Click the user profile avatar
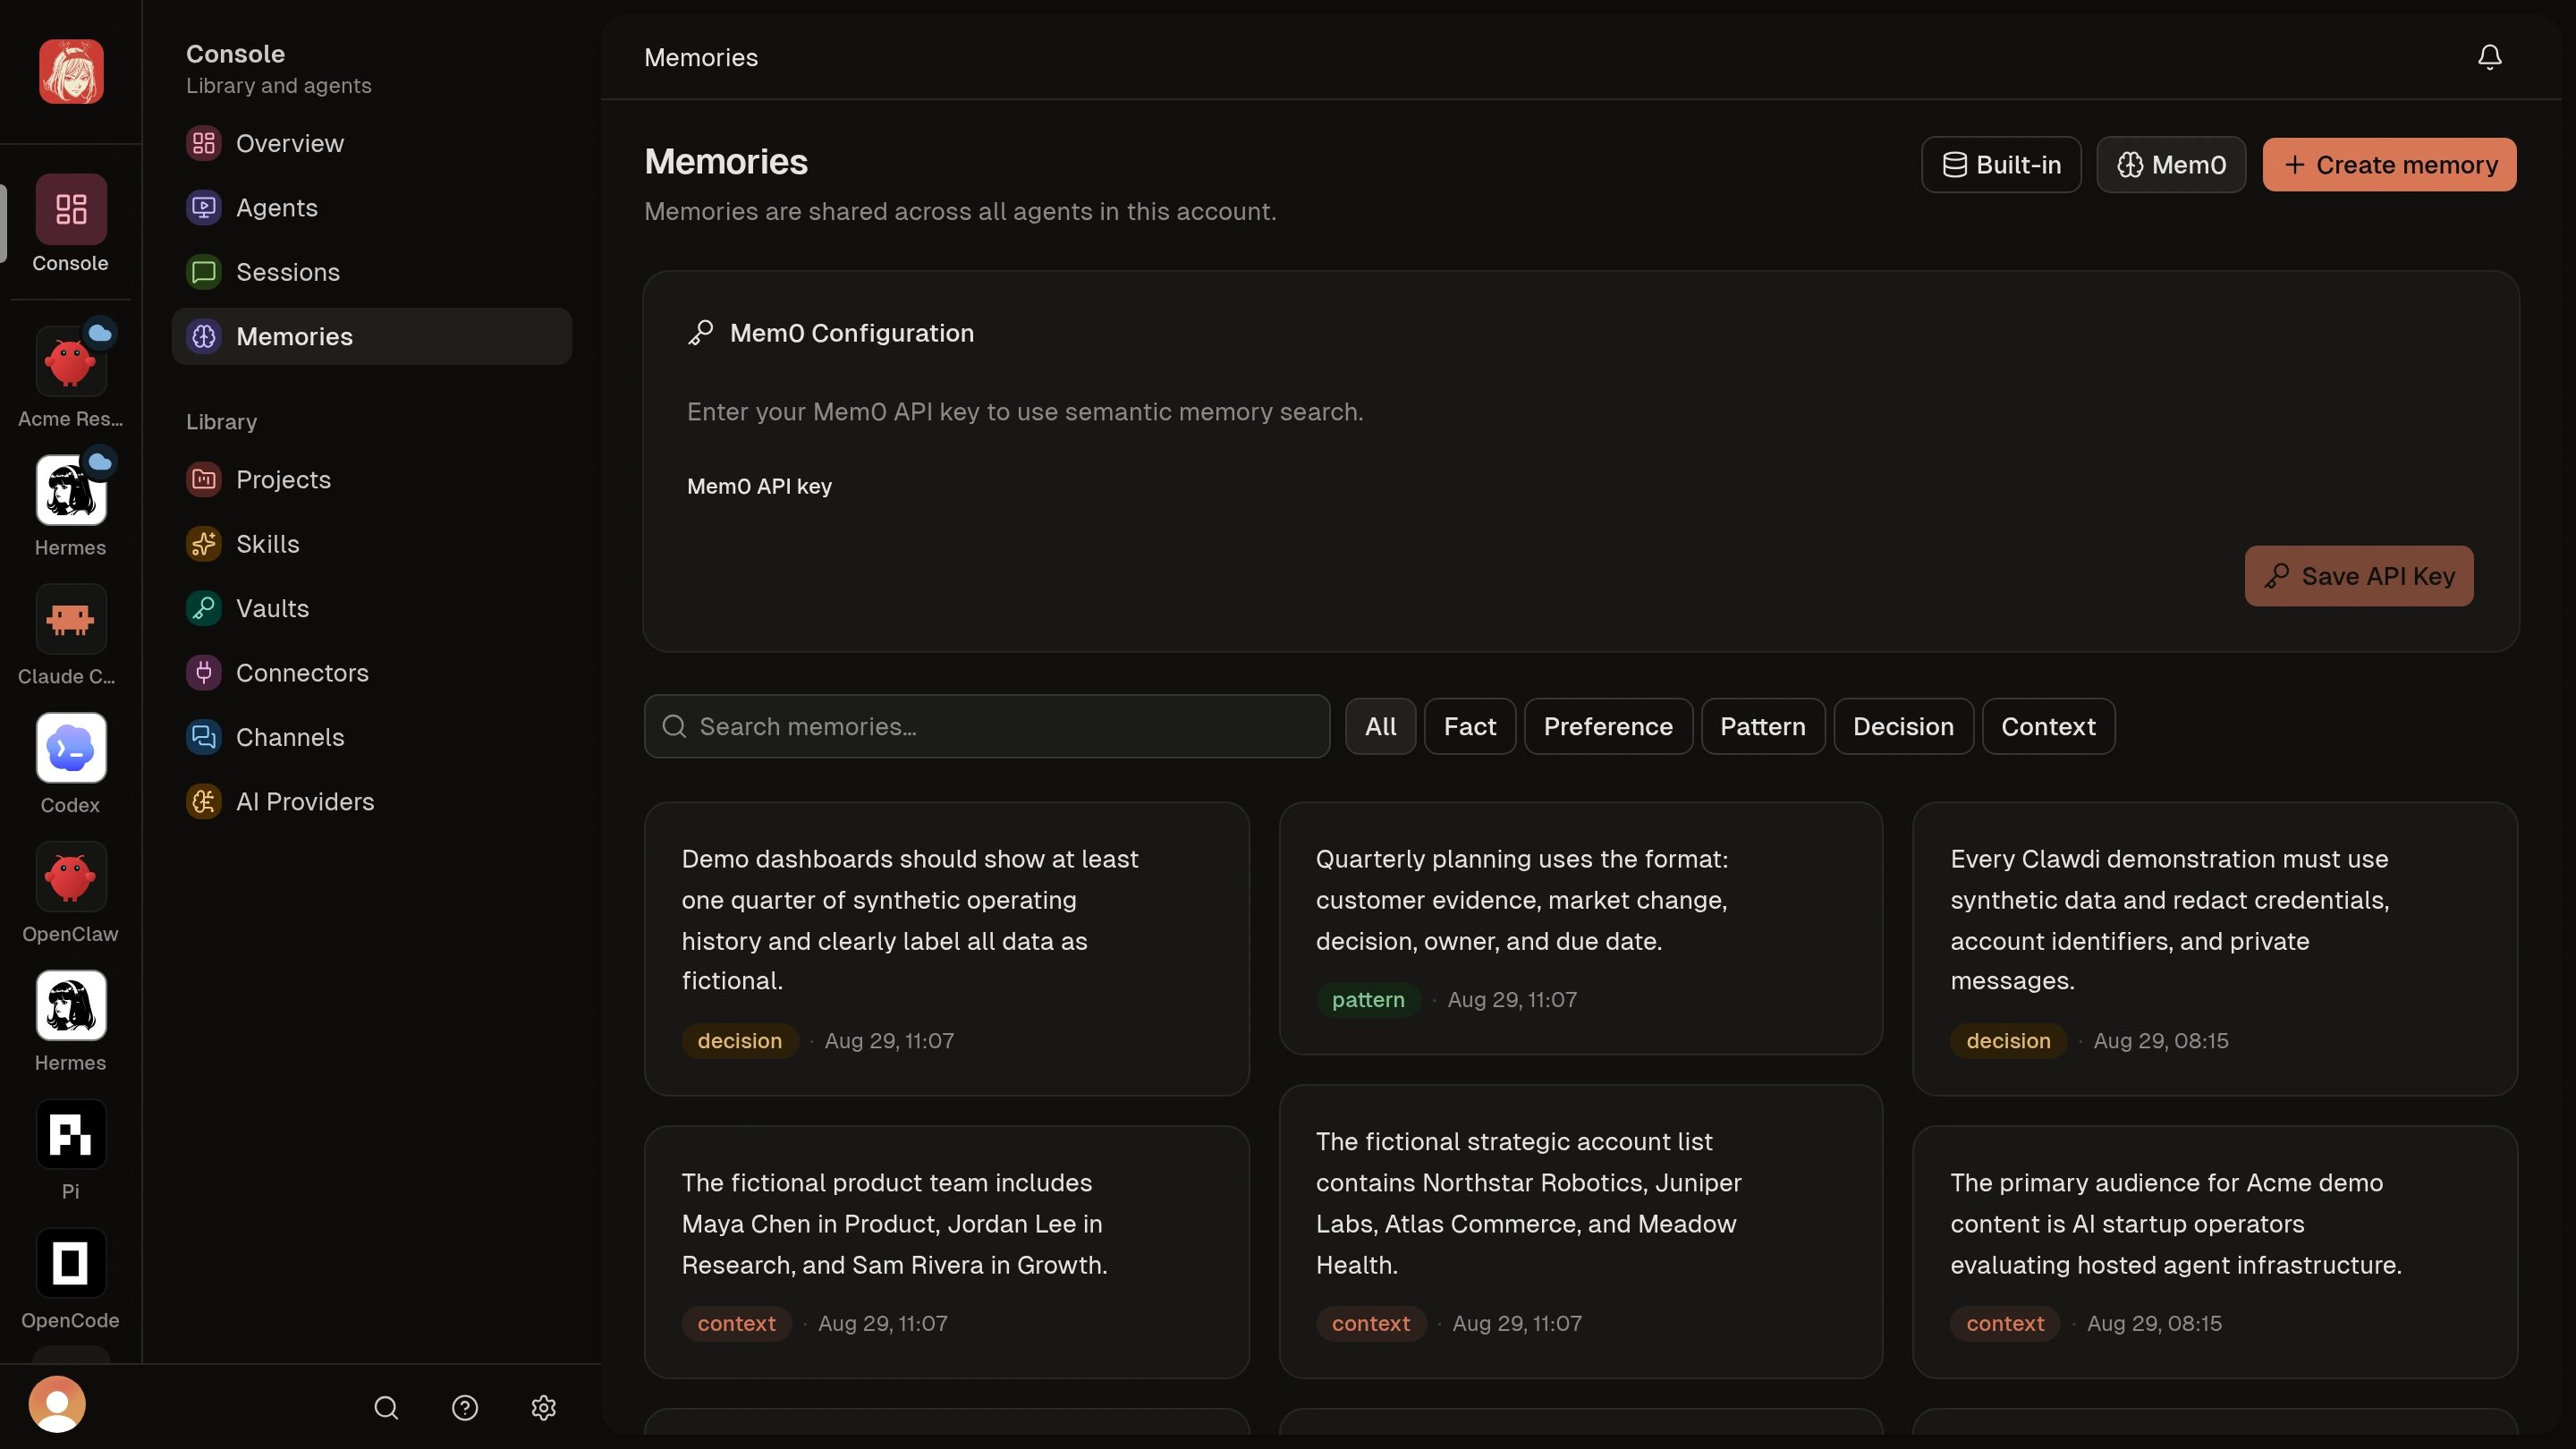The image size is (2576, 1449). point(57,1404)
